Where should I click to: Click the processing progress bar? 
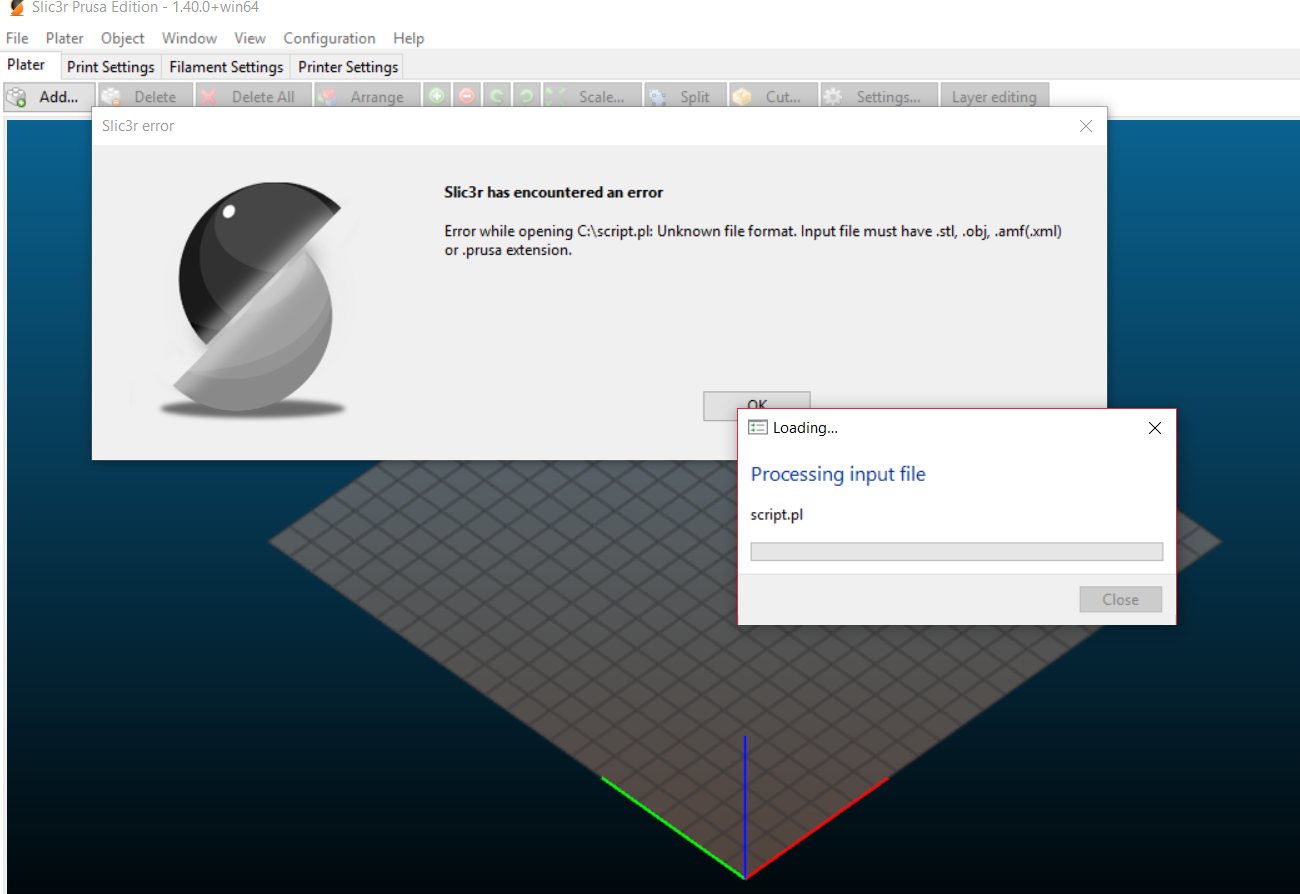coord(956,551)
